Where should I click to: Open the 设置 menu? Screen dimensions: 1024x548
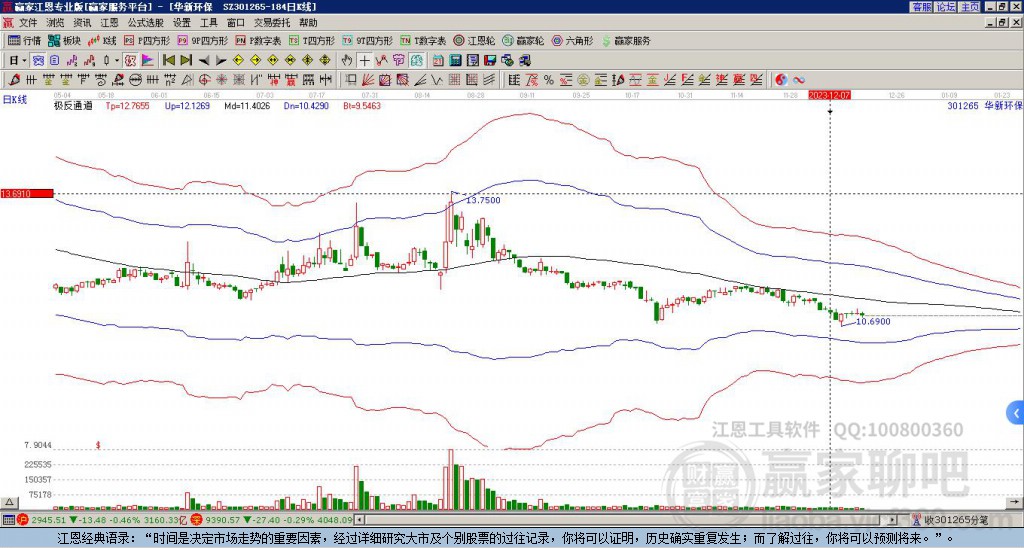pos(182,23)
